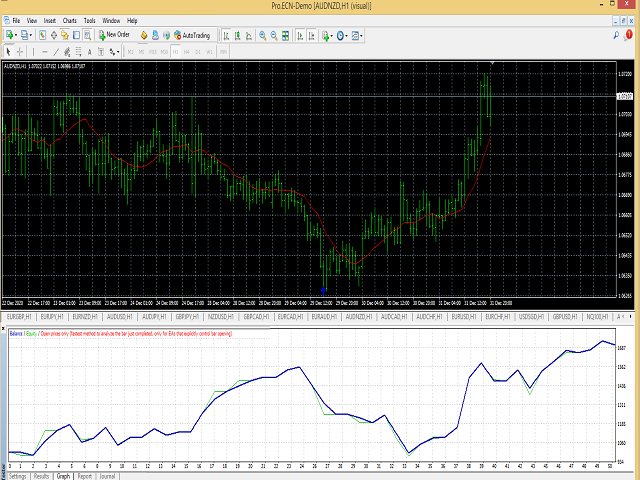
Task: Switch to GBPCAD,H1 chart tab
Action: tap(256, 316)
